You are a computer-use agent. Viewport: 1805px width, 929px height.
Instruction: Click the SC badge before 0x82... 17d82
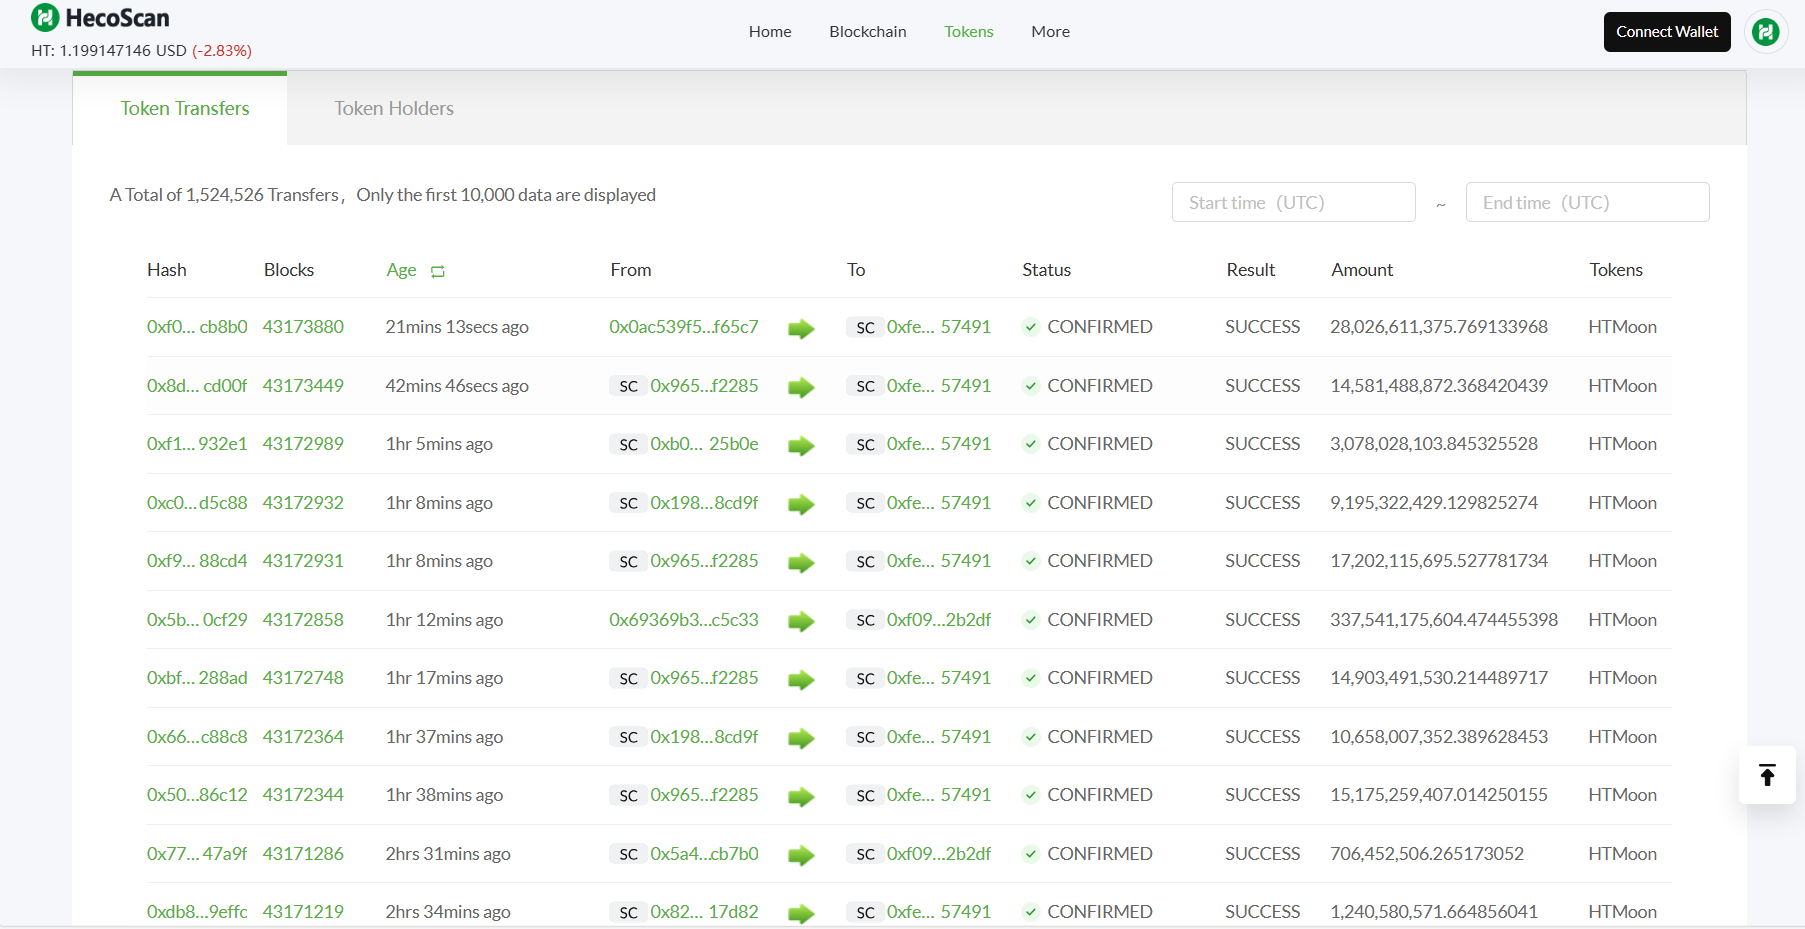tap(628, 912)
